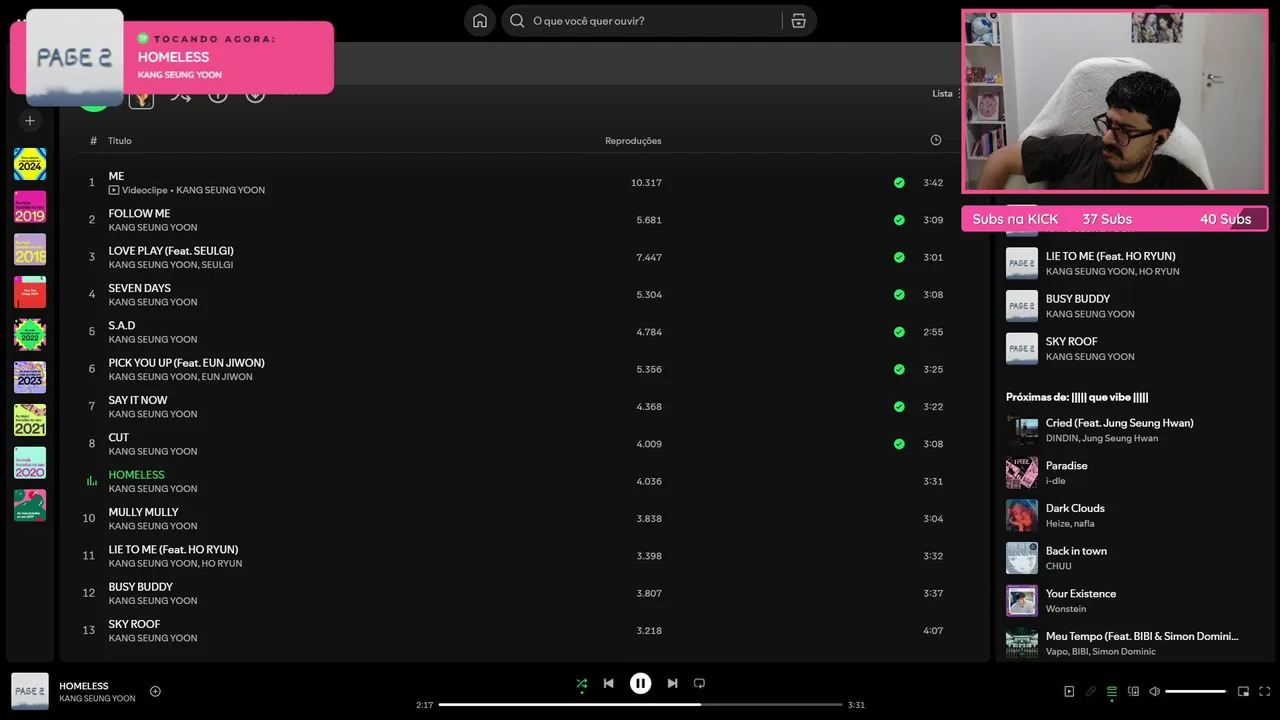Toggle saved check for S.A.D

(899, 332)
